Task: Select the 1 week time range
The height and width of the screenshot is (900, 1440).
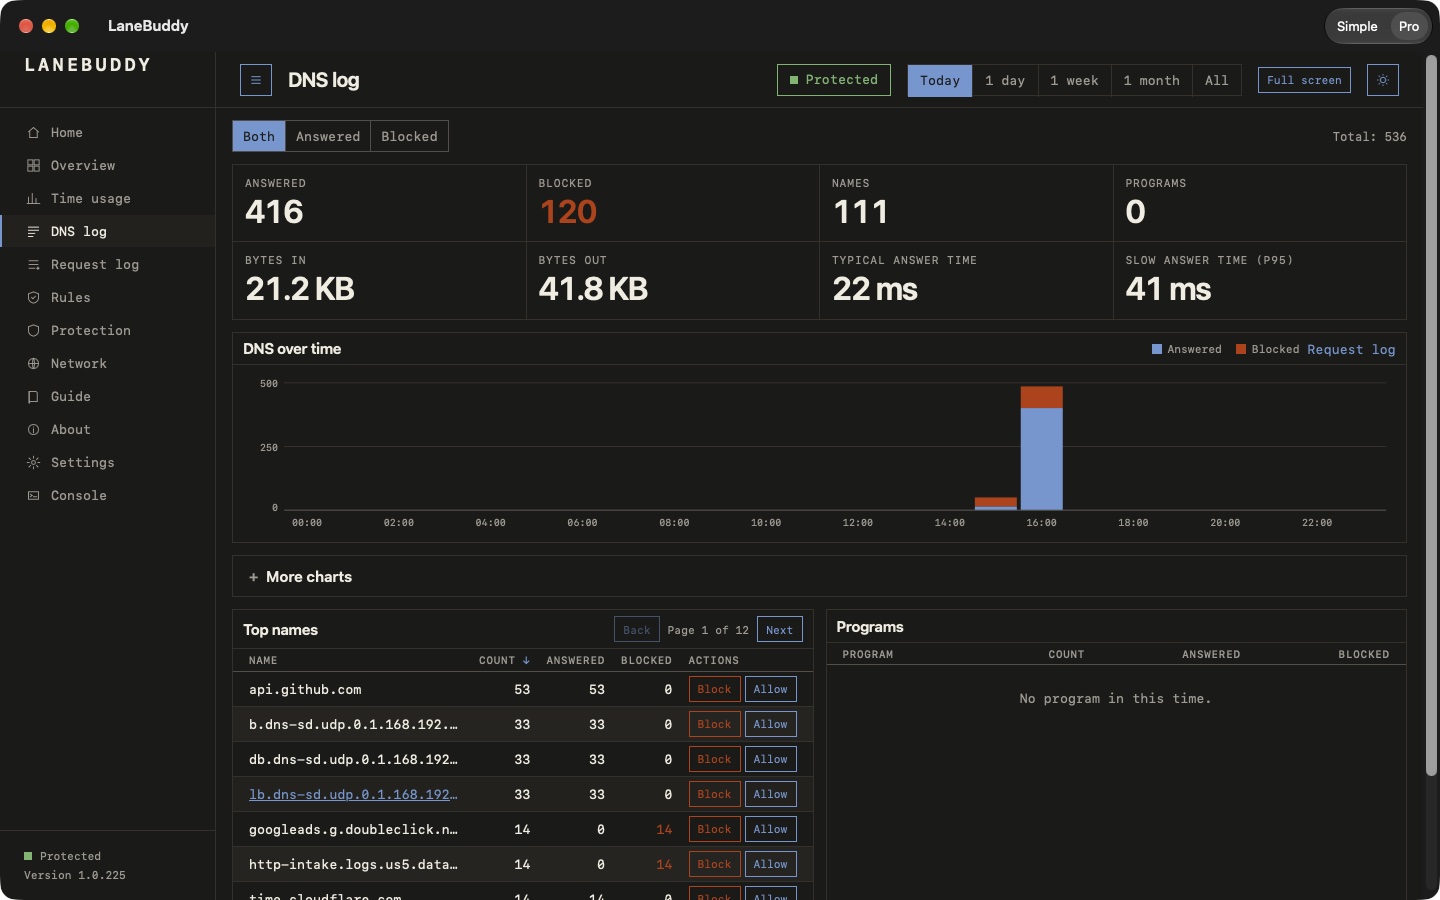Action: 1074,80
